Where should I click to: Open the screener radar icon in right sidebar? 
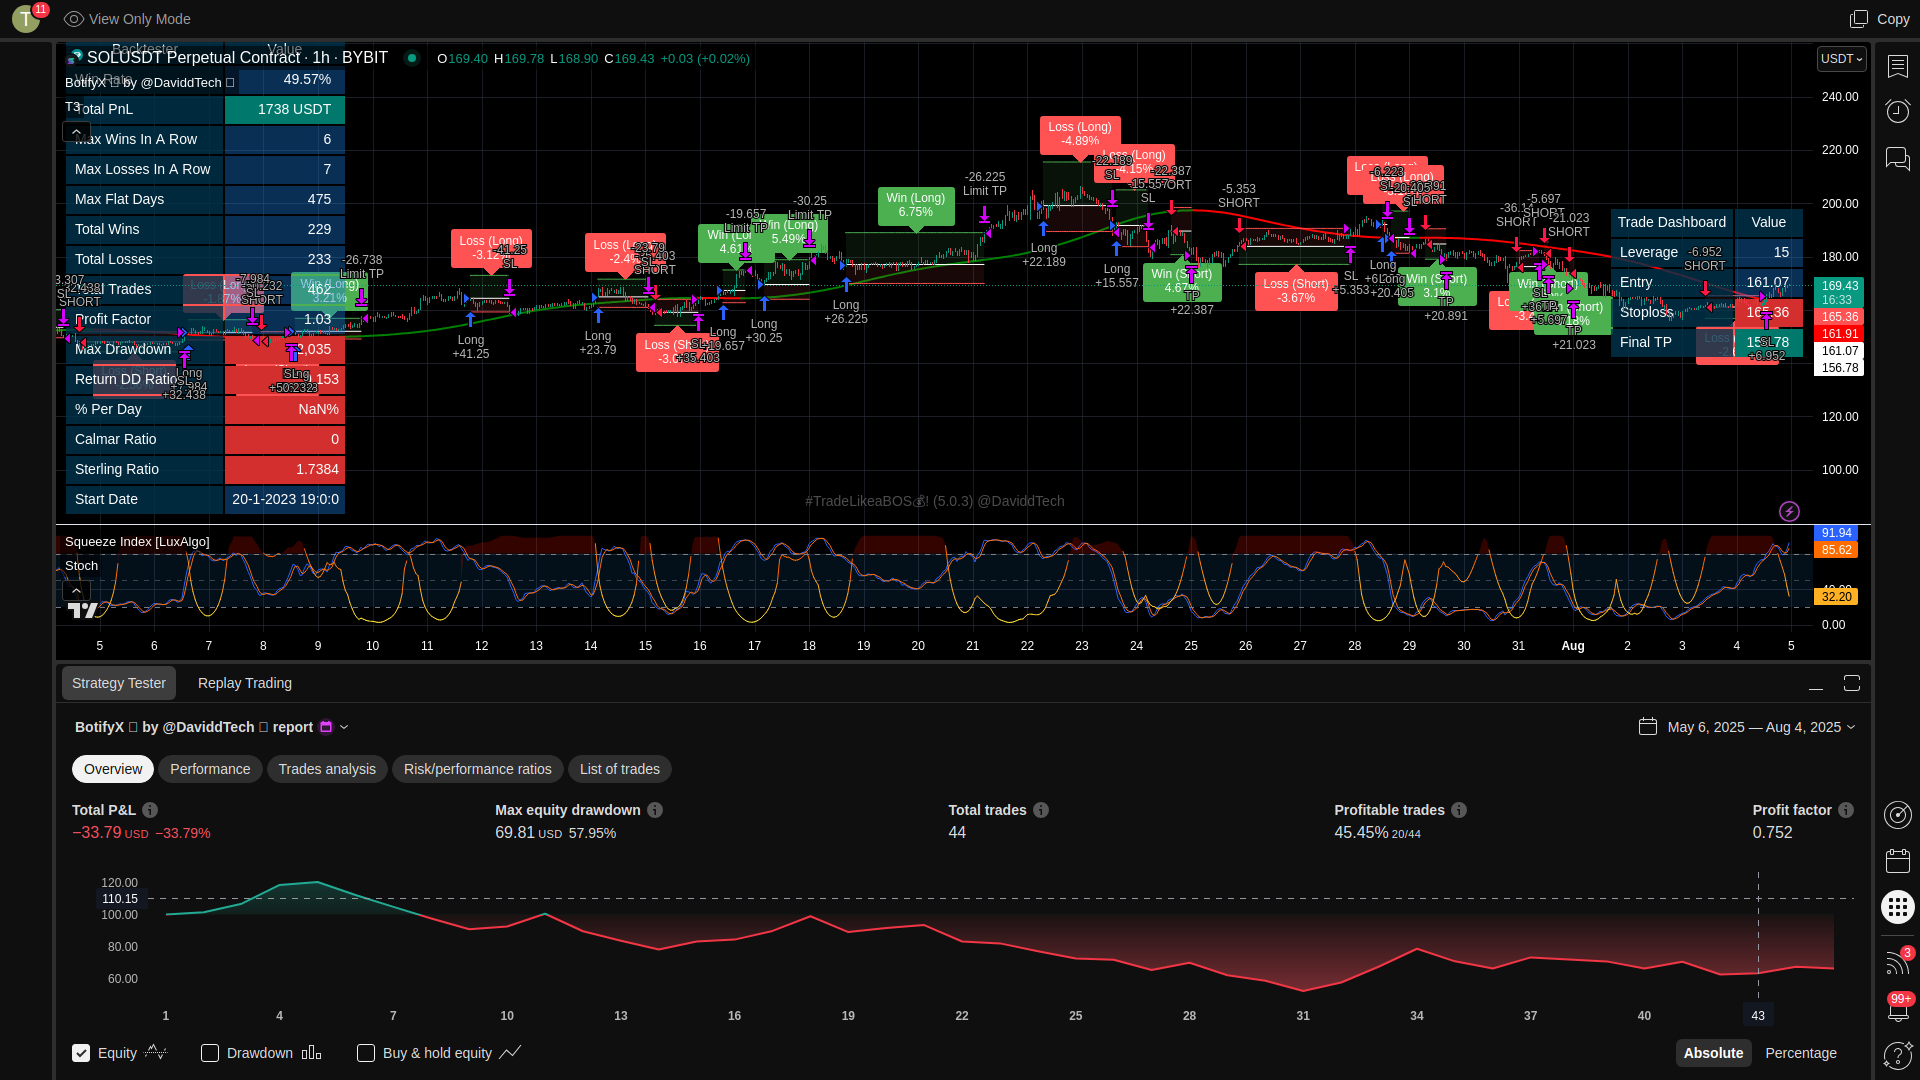pos(1897,815)
